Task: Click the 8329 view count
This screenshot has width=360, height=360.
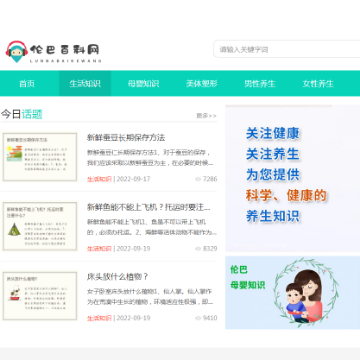Action: pos(210,249)
